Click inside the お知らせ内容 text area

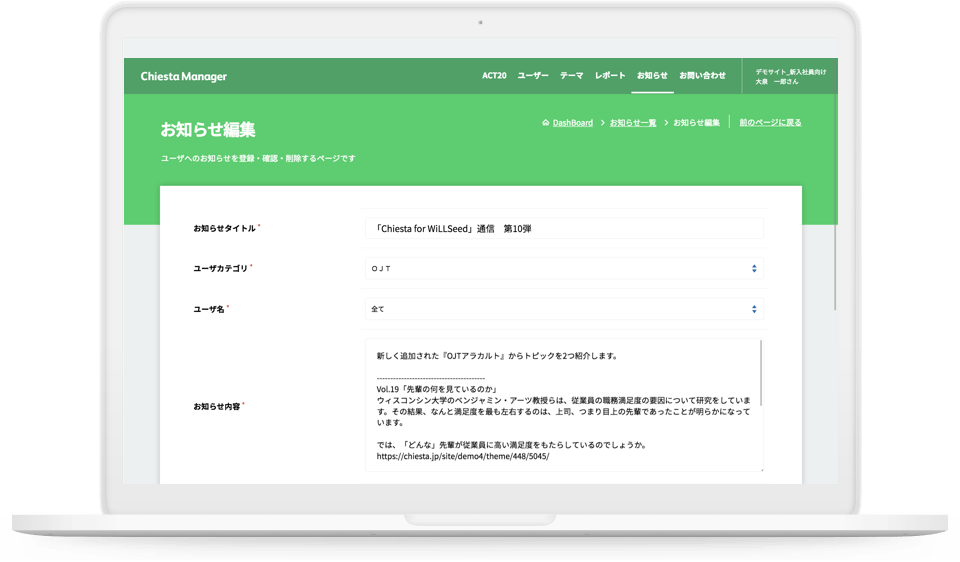pyautogui.click(x=564, y=405)
